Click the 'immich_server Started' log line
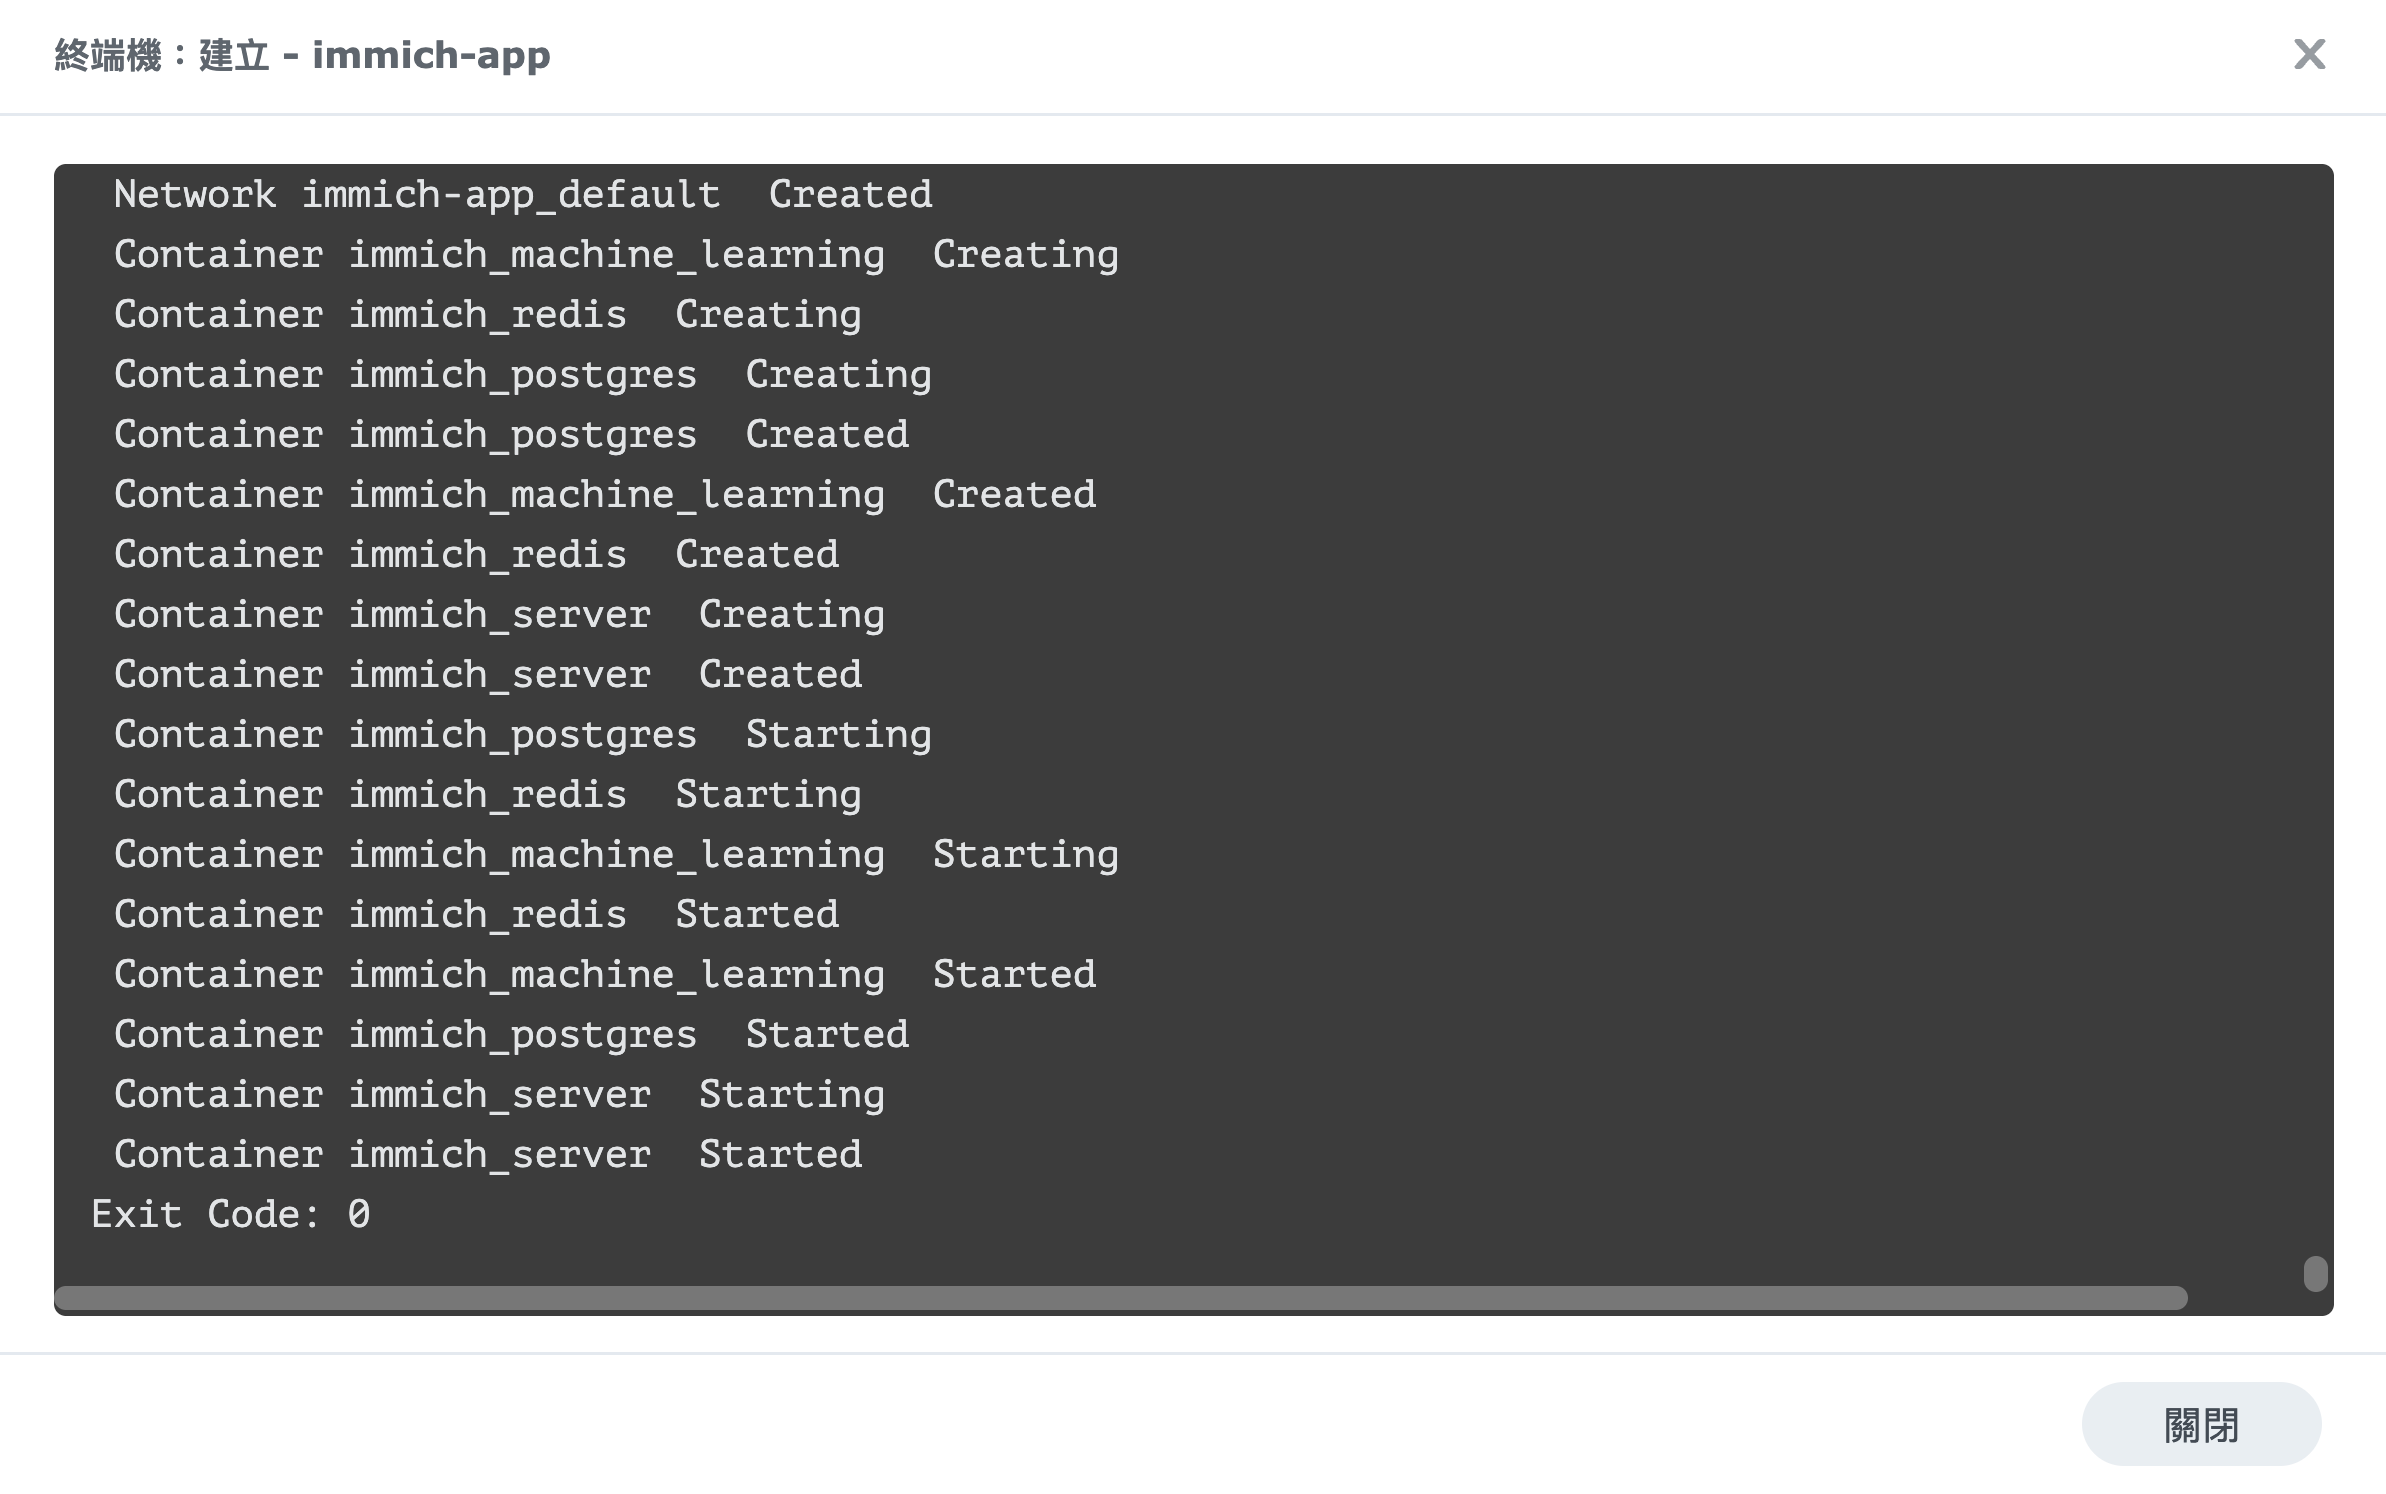Screen dimensions: 2386x1494 488,1154
